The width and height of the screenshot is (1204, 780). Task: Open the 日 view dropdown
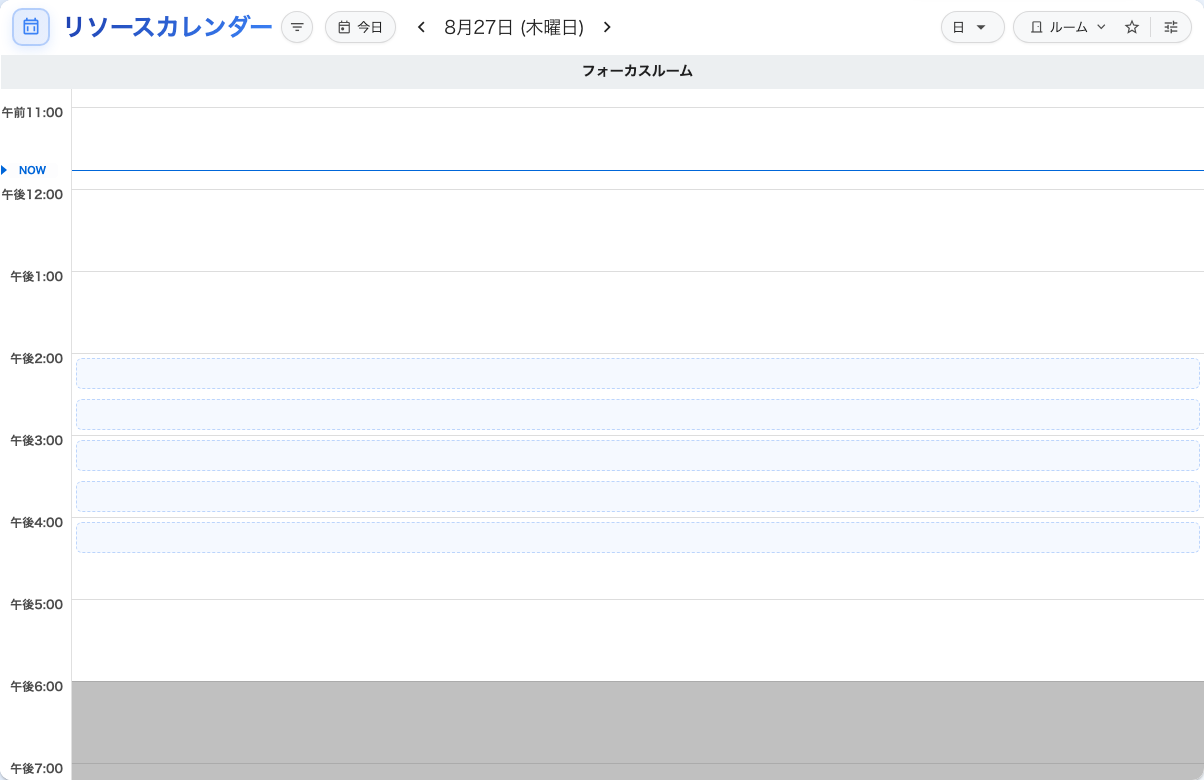972,27
